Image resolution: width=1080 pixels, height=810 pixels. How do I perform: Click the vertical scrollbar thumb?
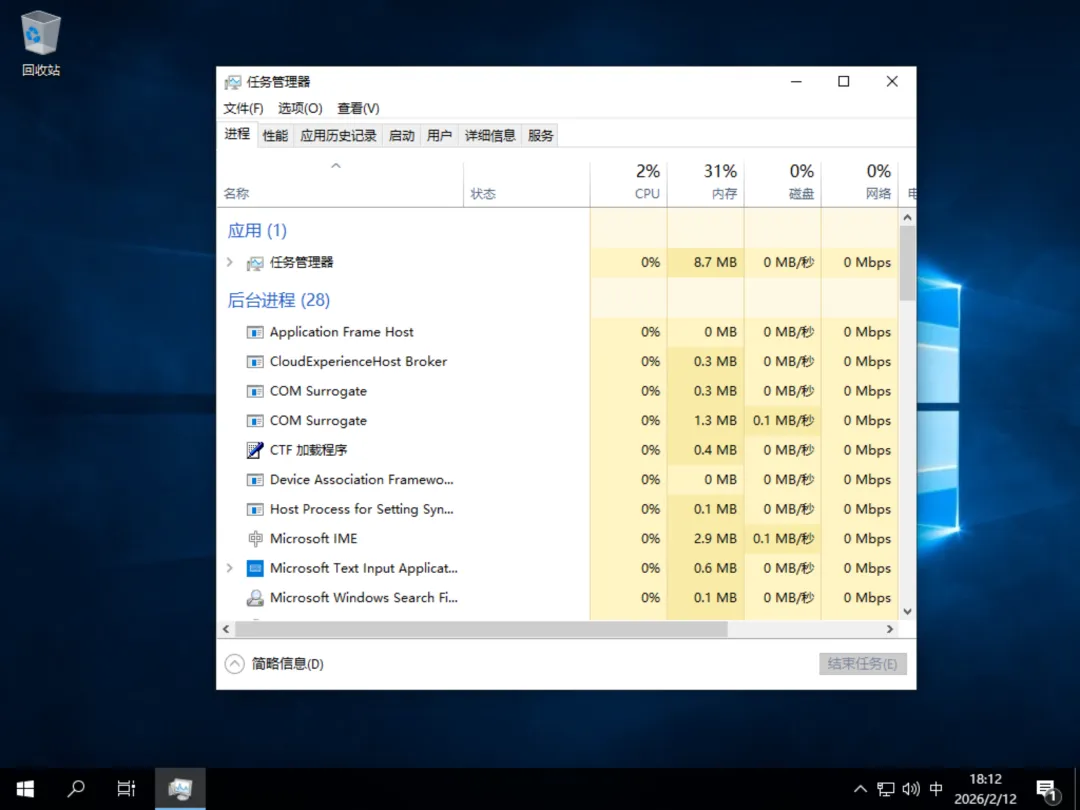coord(907,263)
